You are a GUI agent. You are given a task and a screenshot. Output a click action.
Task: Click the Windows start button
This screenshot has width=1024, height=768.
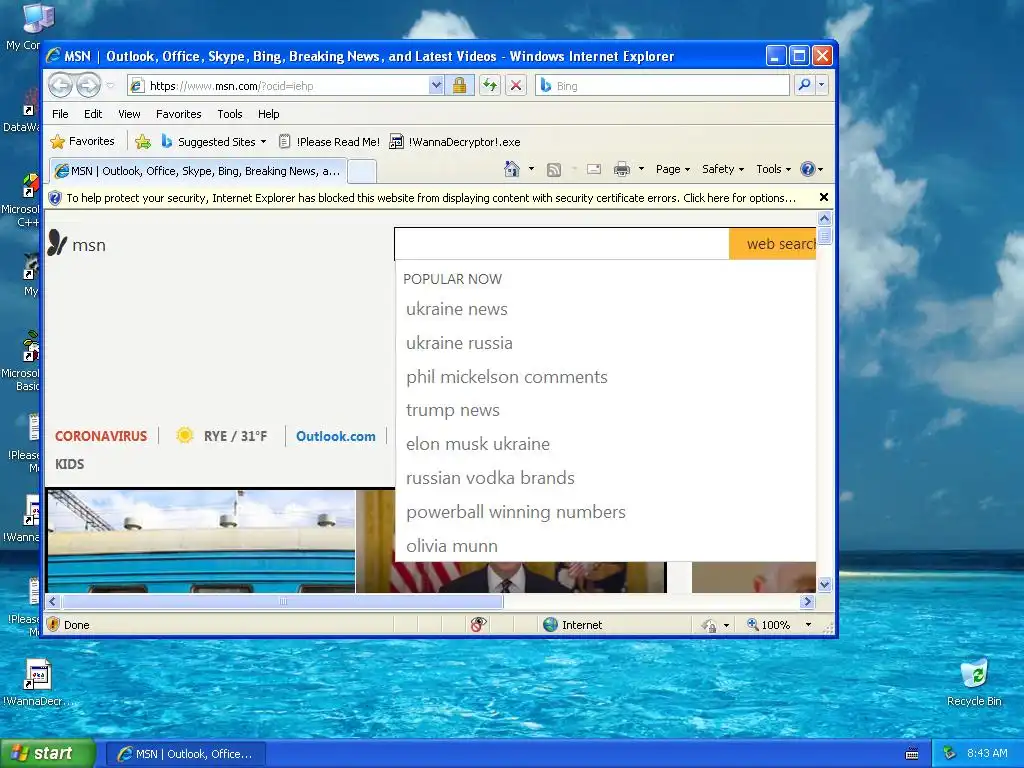48,754
